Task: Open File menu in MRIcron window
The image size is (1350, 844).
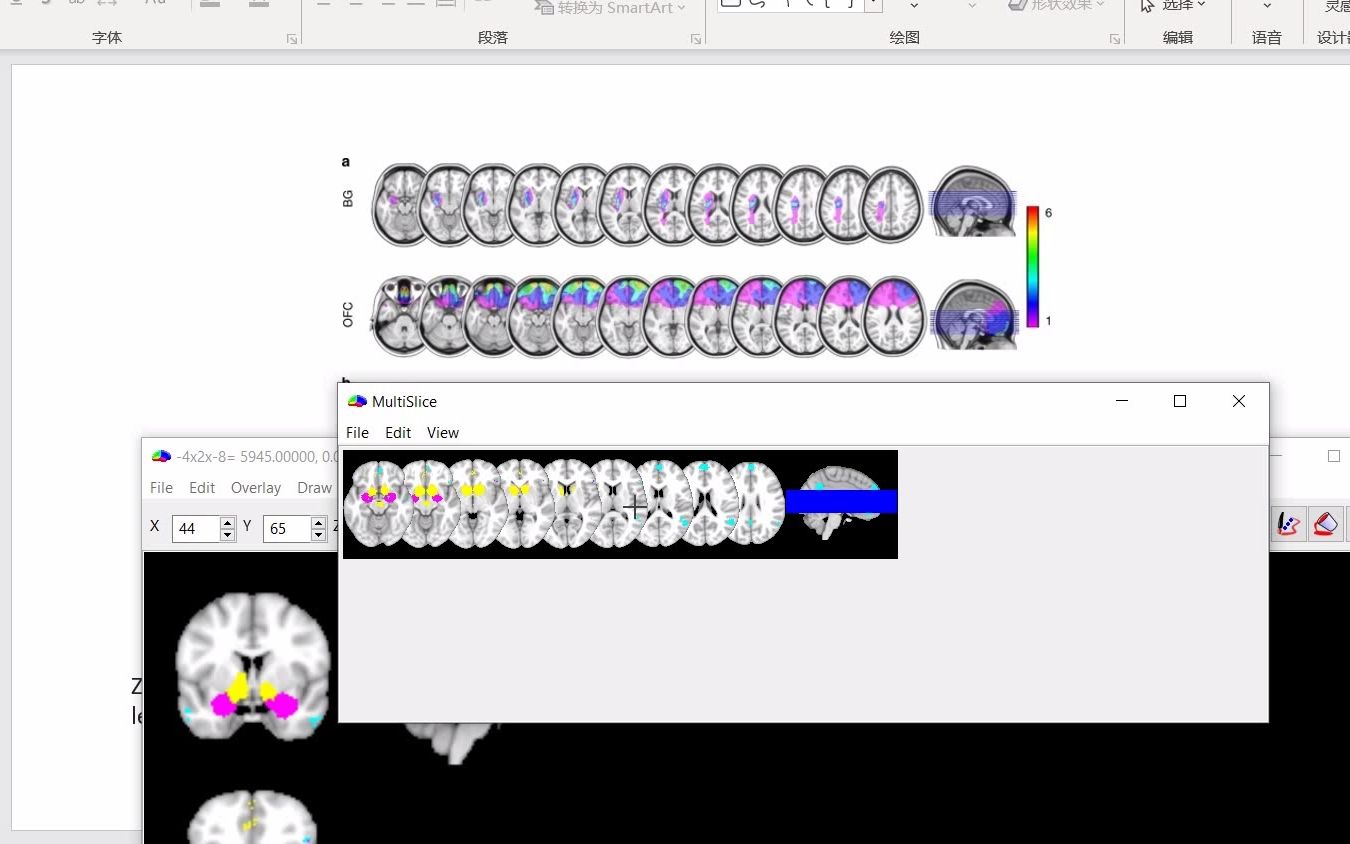Action: pyautogui.click(x=161, y=488)
